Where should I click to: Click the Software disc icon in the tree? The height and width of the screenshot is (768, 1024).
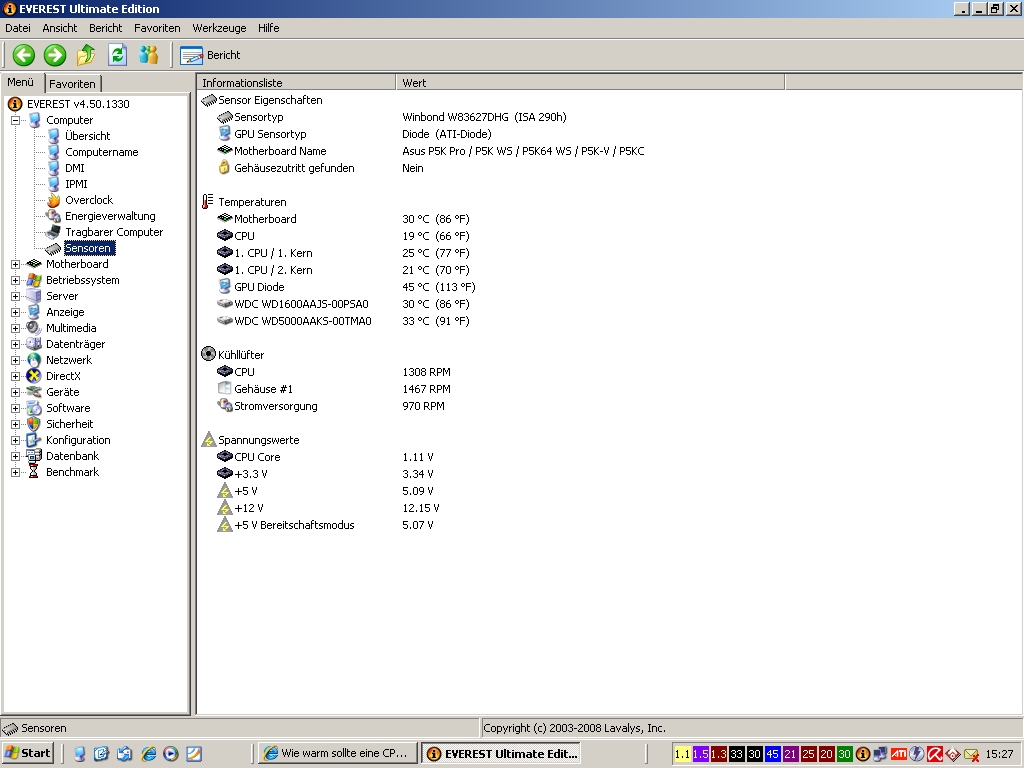[34, 408]
